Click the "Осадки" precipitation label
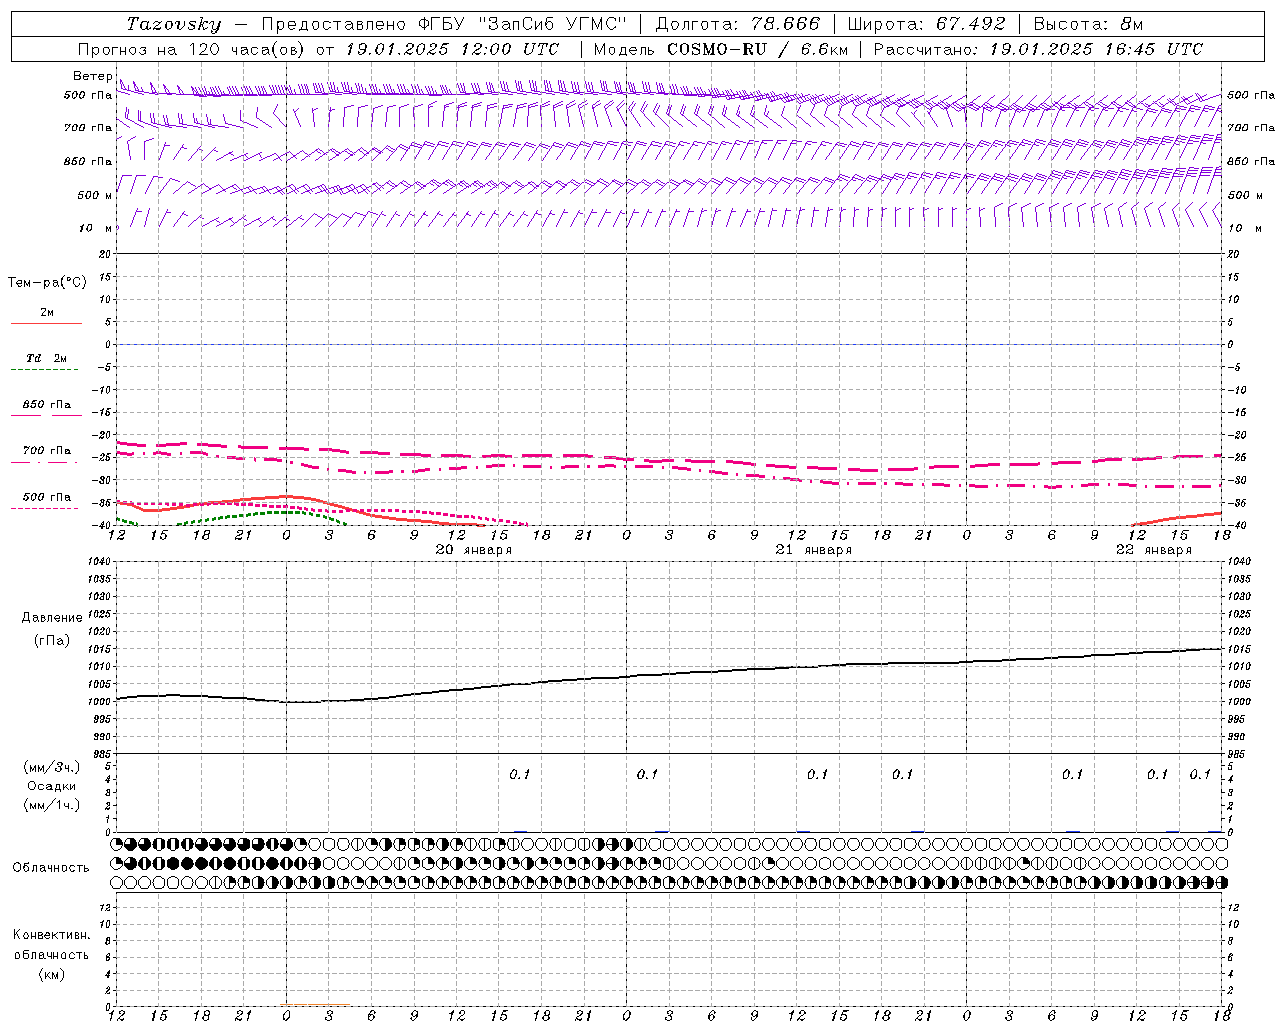This screenshot has height=1024, width=1280. [51, 786]
